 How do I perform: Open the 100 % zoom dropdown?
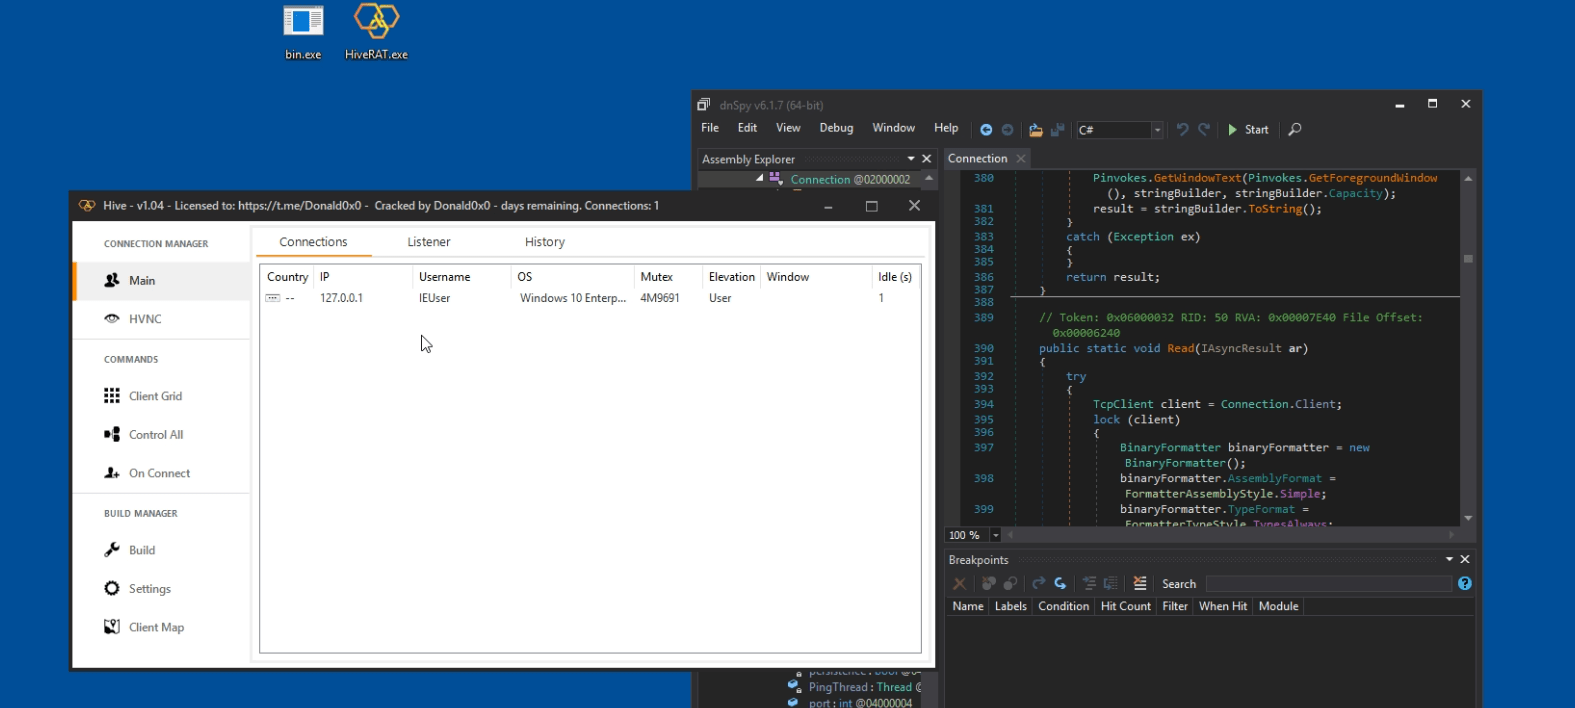coord(995,536)
